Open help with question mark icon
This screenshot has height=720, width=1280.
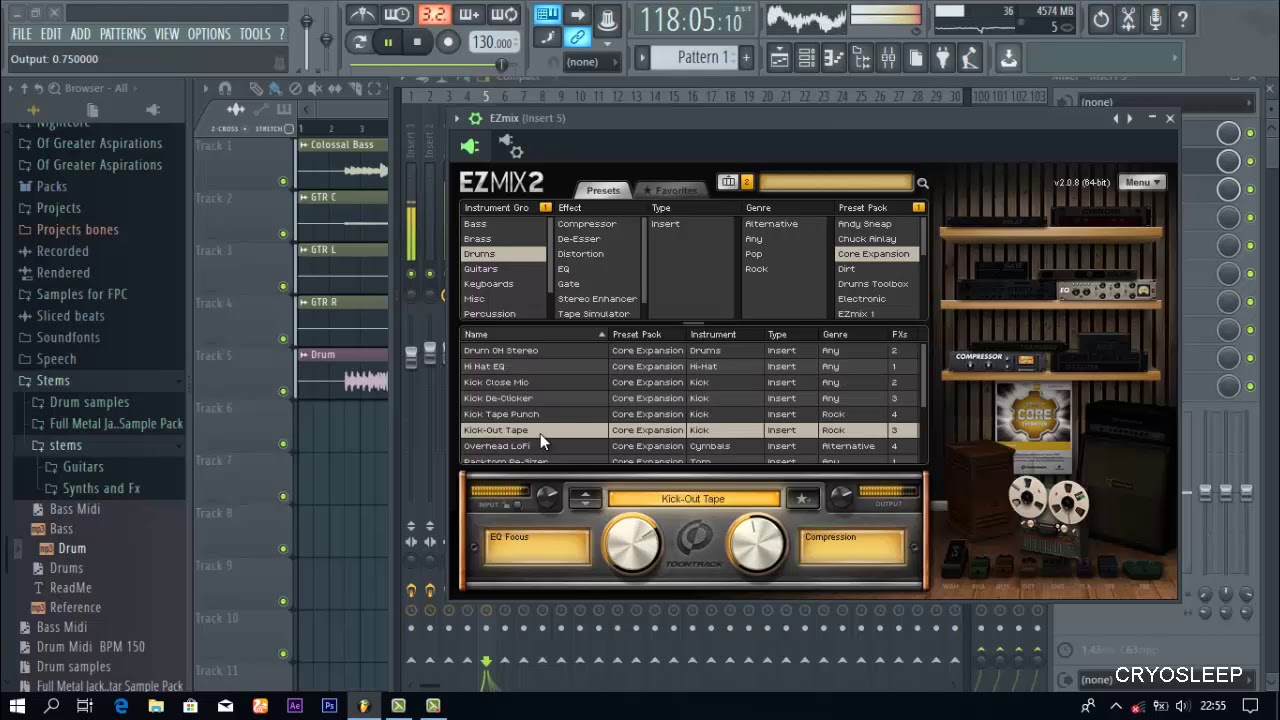tap(1182, 18)
